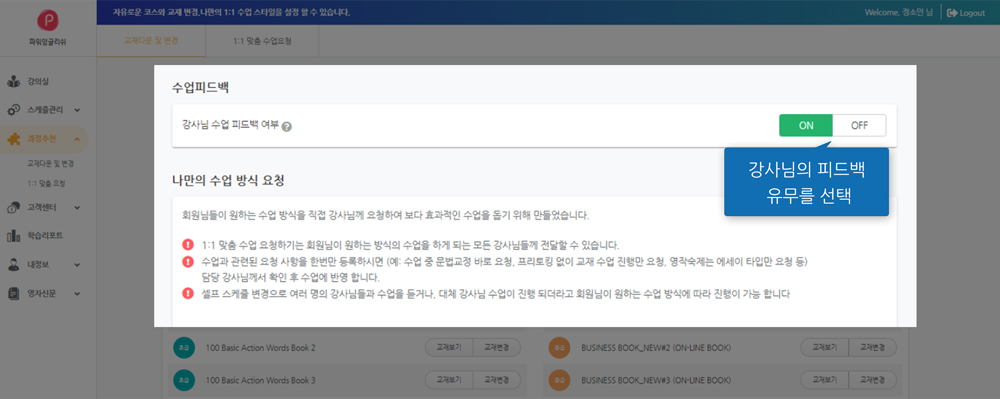Click BUSINESS BOOK_NEW#2 (ON-LINE BOOK) title
1000x399 pixels.
(656, 348)
